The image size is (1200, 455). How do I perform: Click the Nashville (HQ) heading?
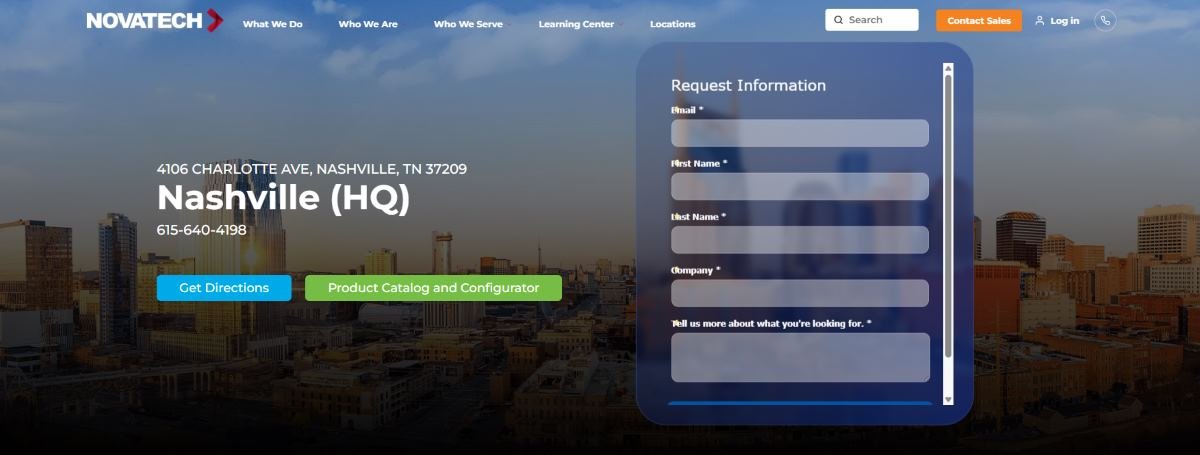tap(283, 198)
